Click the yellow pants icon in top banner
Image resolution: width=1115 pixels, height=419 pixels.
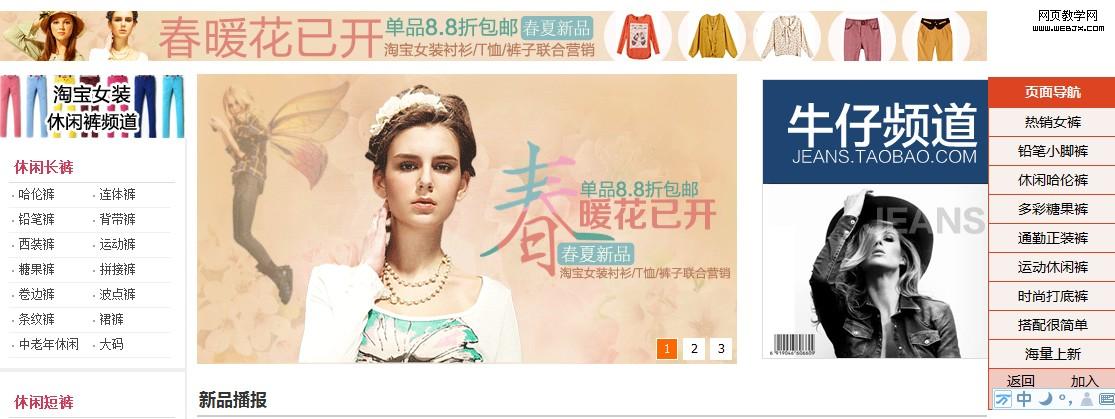click(x=935, y=38)
